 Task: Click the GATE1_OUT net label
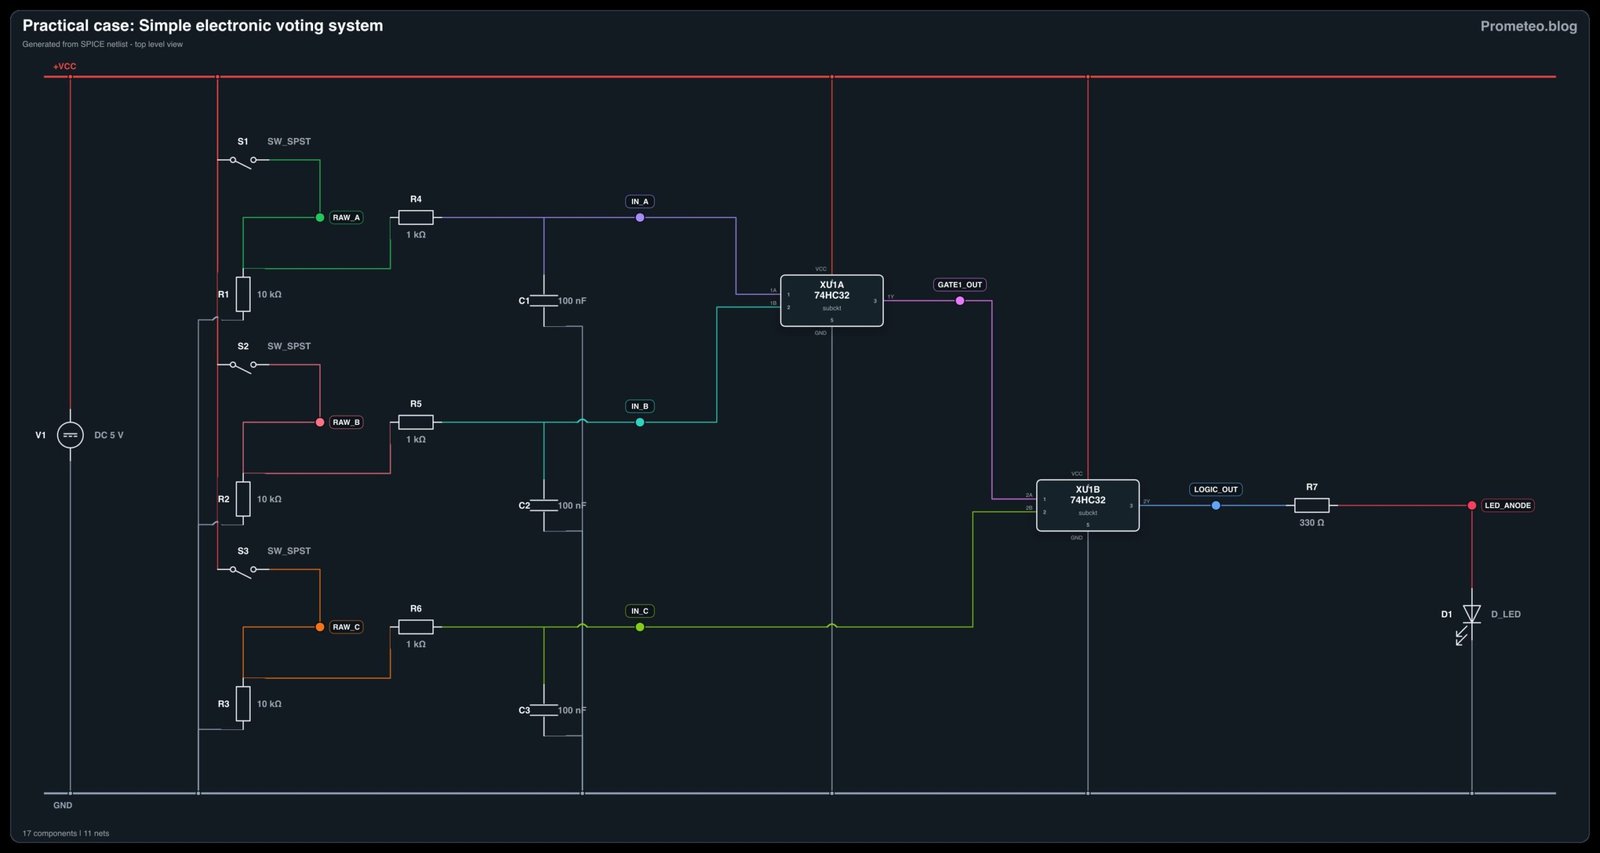click(x=960, y=284)
